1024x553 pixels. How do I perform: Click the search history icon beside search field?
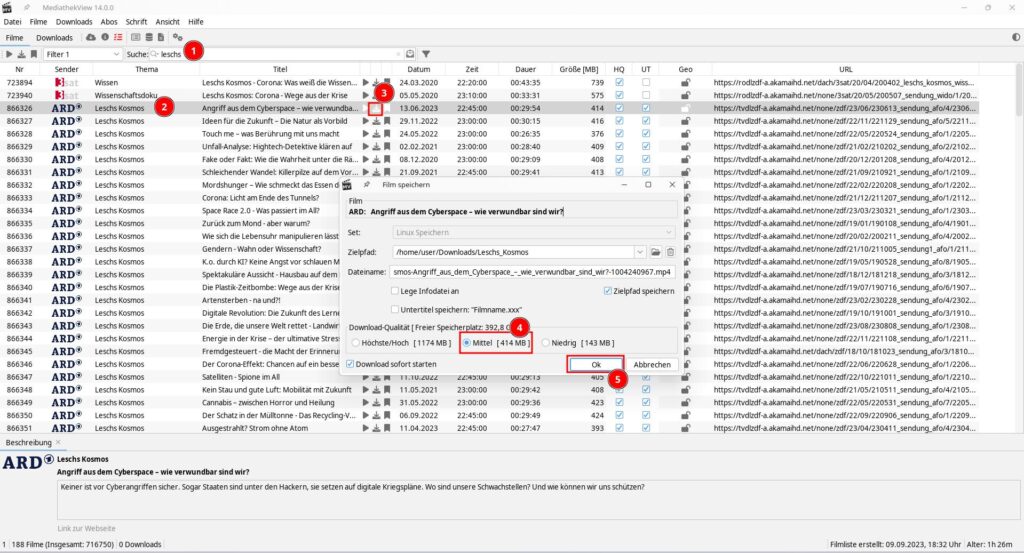click(409, 54)
